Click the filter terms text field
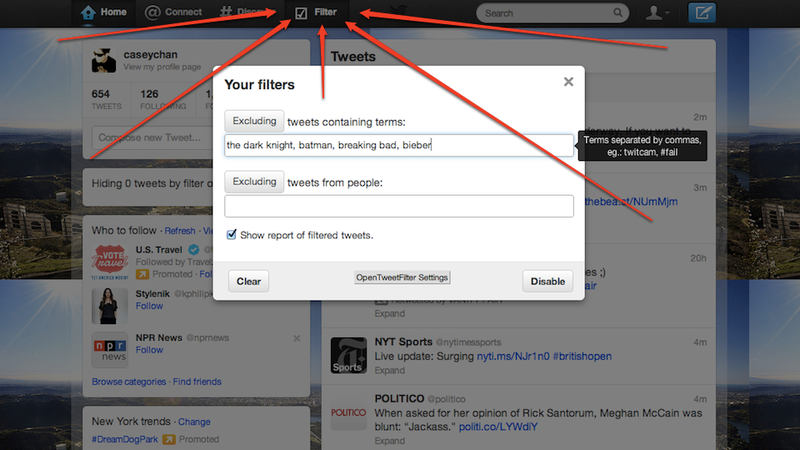This screenshot has height=450, width=800. click(399, 145)
